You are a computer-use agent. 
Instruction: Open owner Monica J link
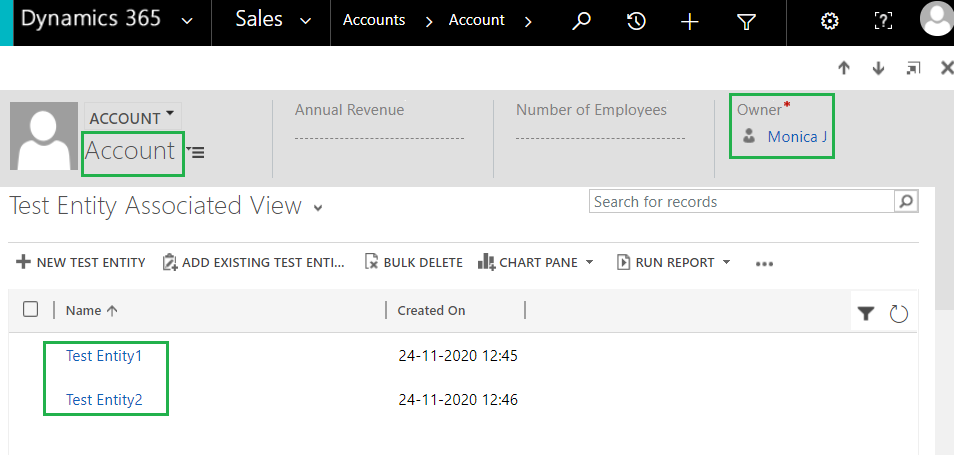[797, 136]
